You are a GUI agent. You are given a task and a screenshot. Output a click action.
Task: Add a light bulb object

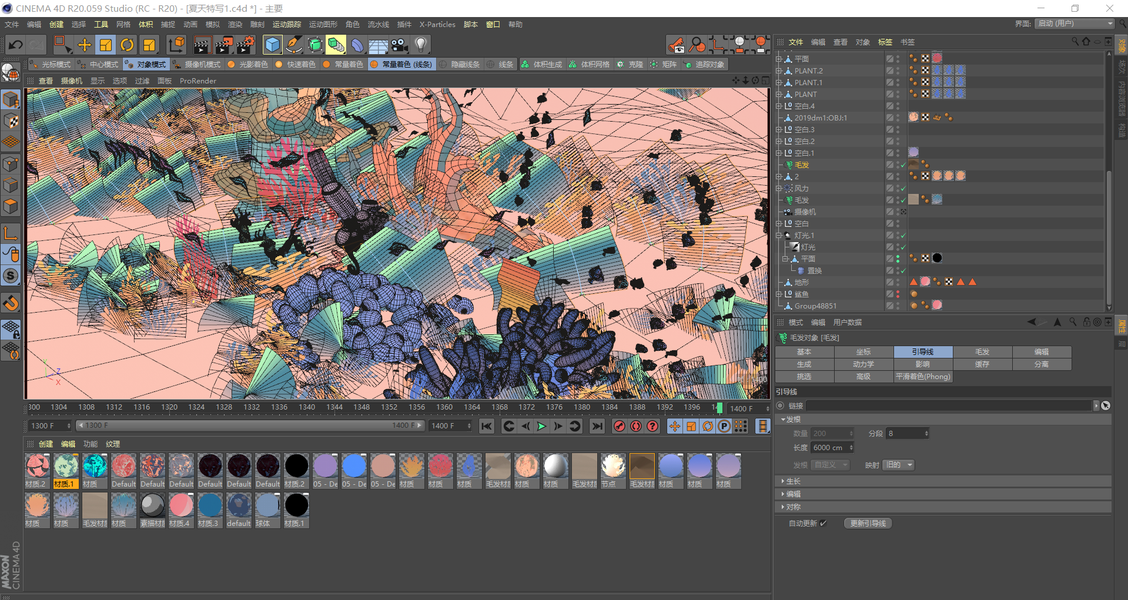coord(421,45)
